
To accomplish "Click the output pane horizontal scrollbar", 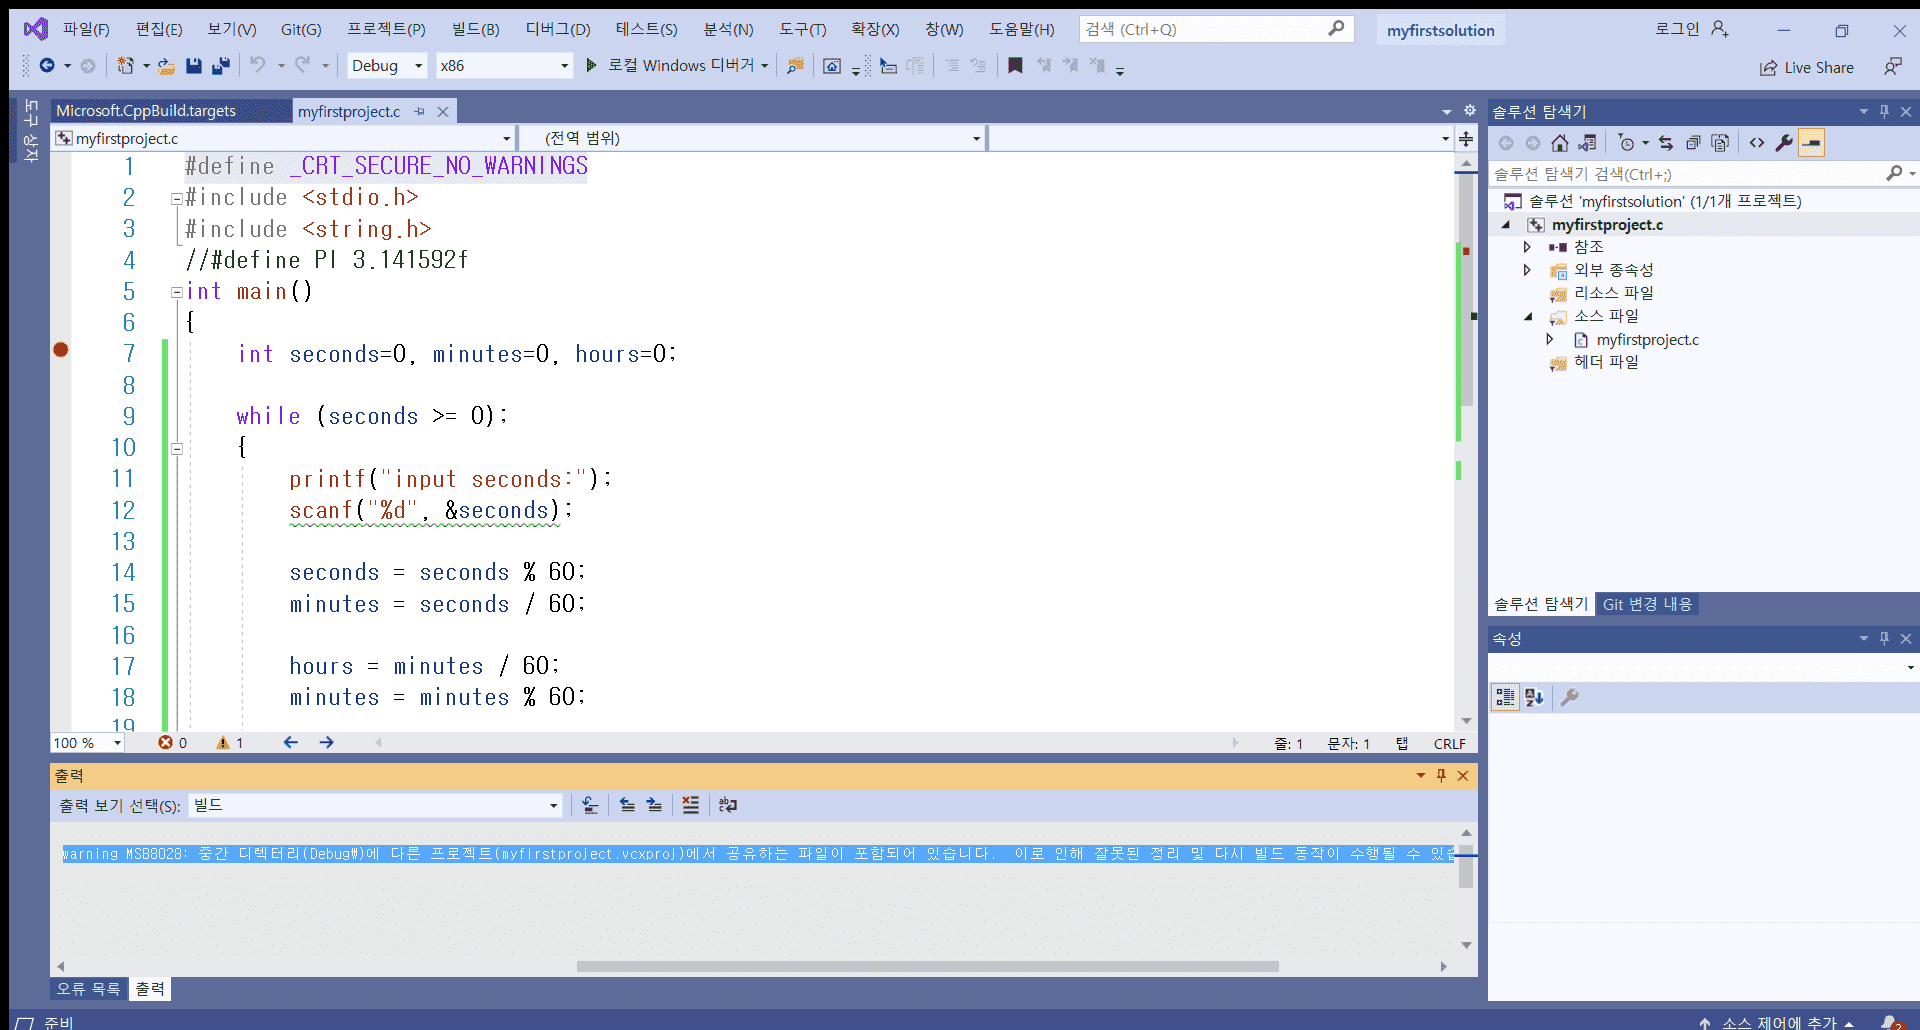I will click(927, 966).
